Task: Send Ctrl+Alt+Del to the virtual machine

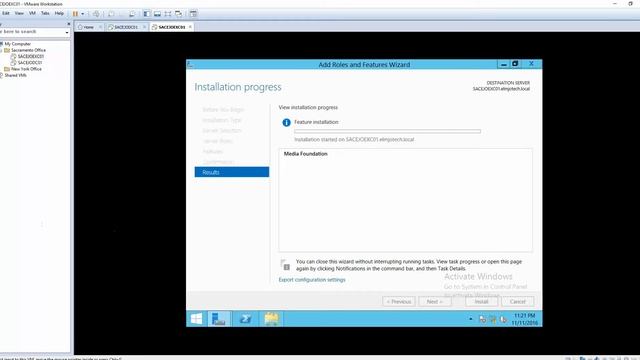Action: point(96,14)
